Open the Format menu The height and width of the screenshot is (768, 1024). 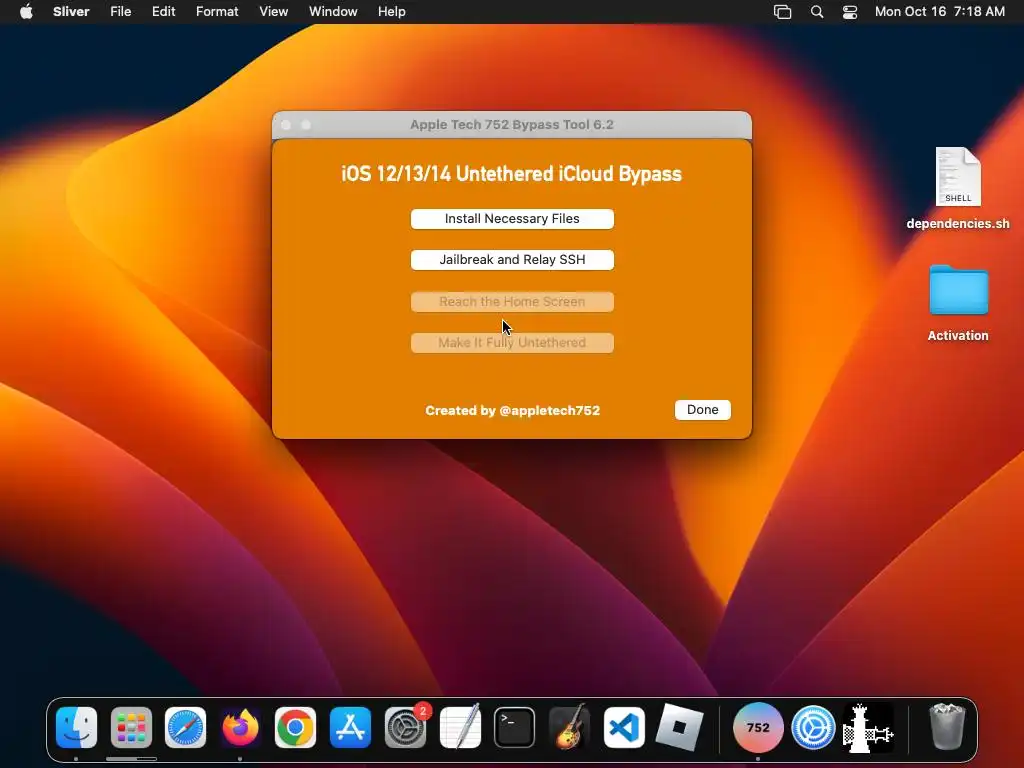[x=217, y=12]
